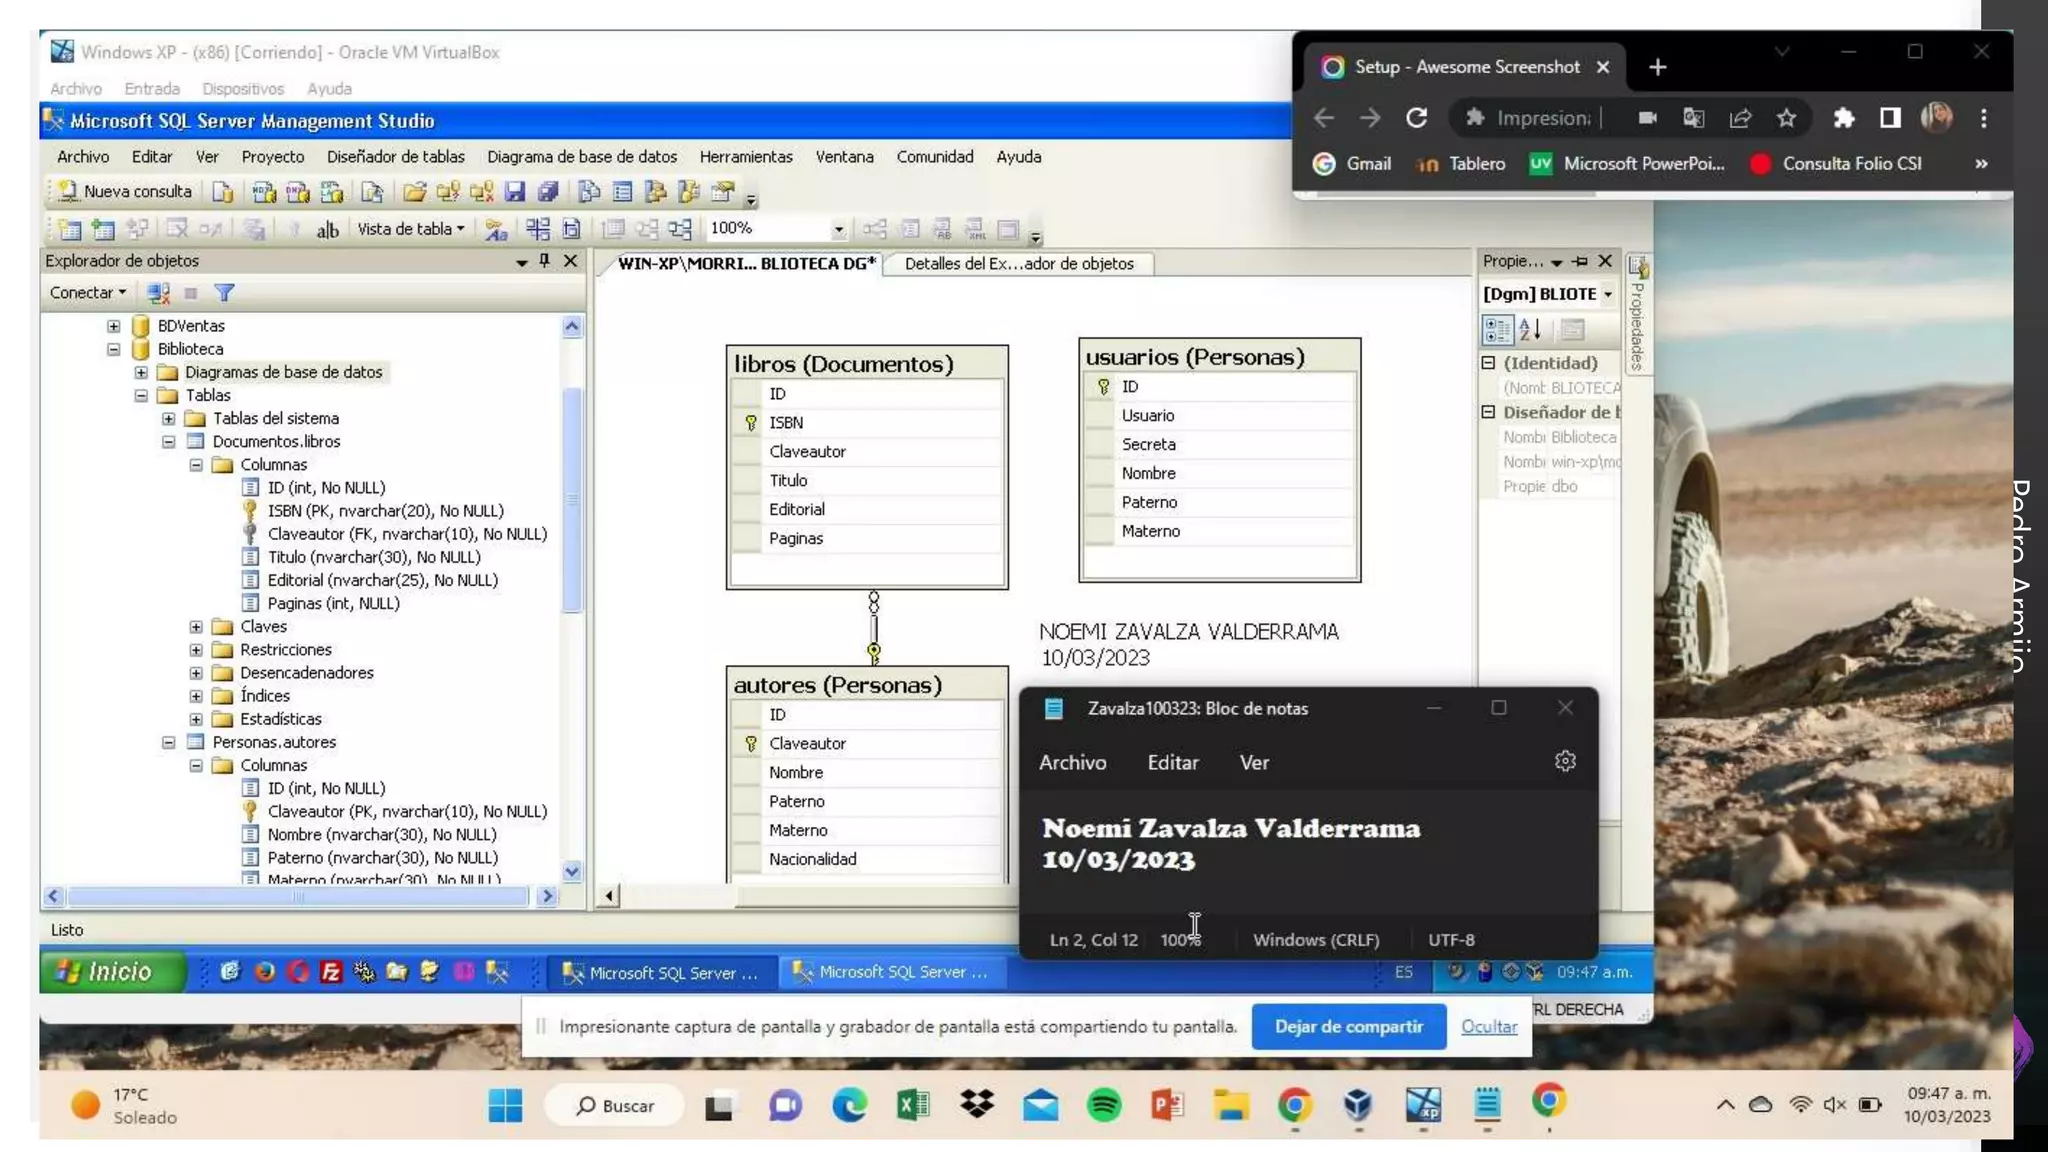This screenshot has height=1152, width=2048.
Task: Click the alphabetical sort icon in Properties
Action: tap(1529, 329)
